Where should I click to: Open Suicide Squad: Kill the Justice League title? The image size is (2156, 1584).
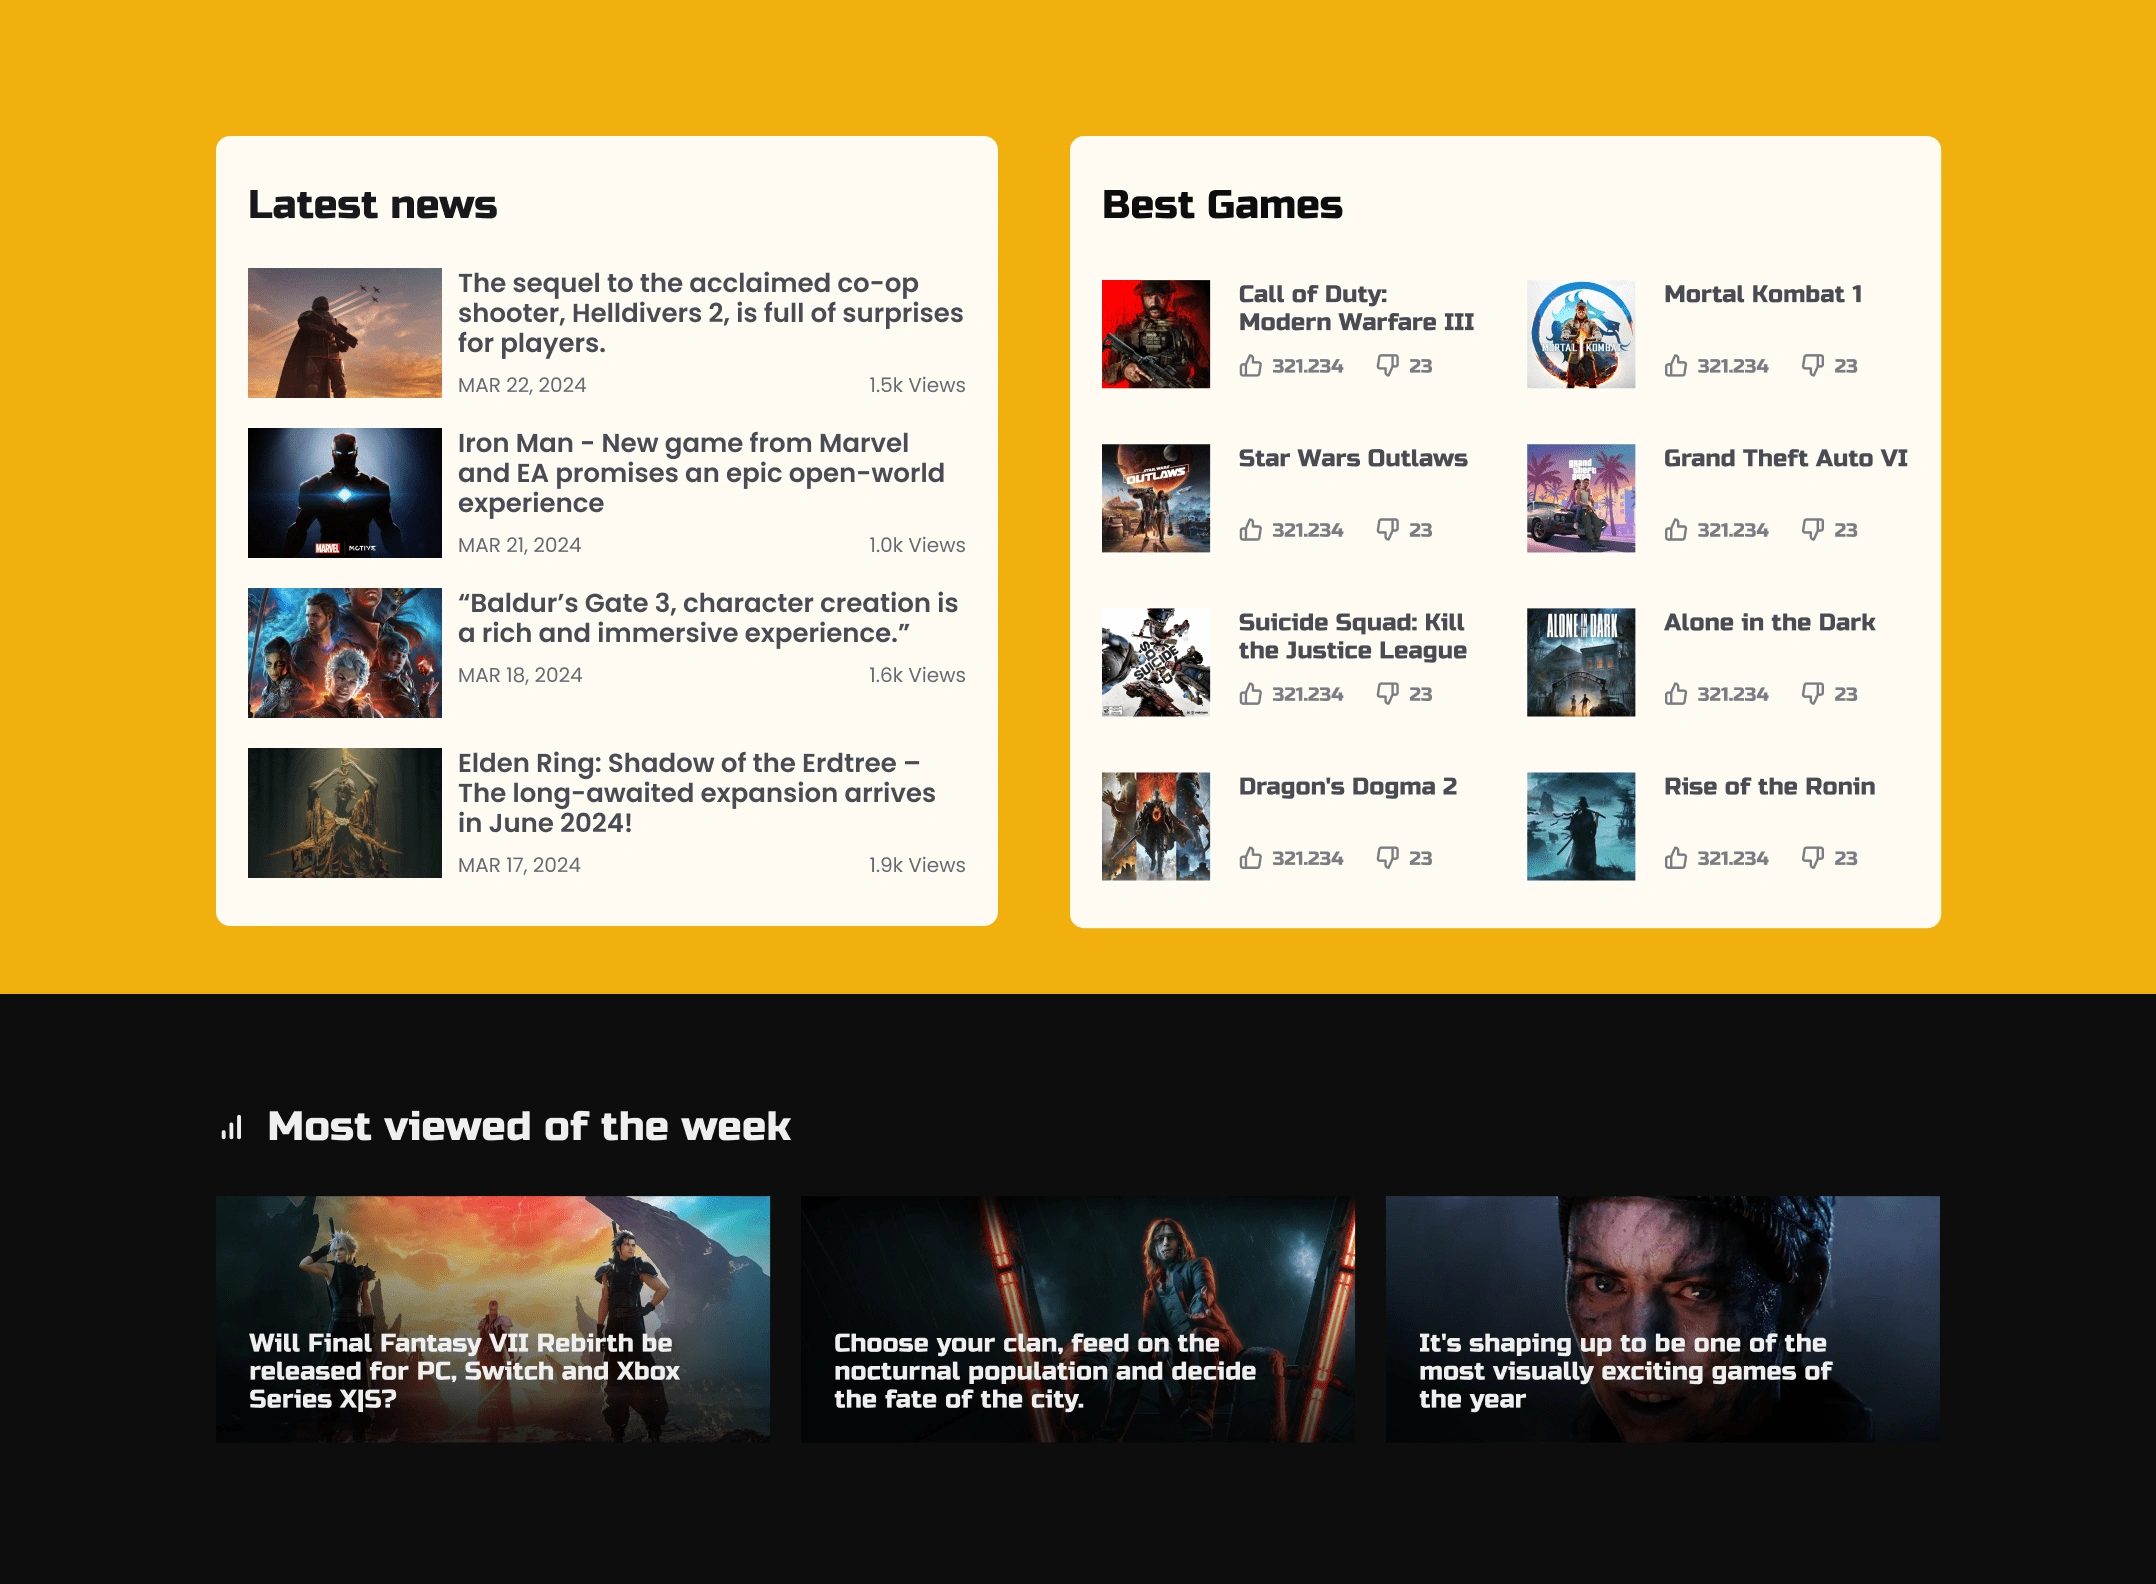click(x=1353, y=636)
